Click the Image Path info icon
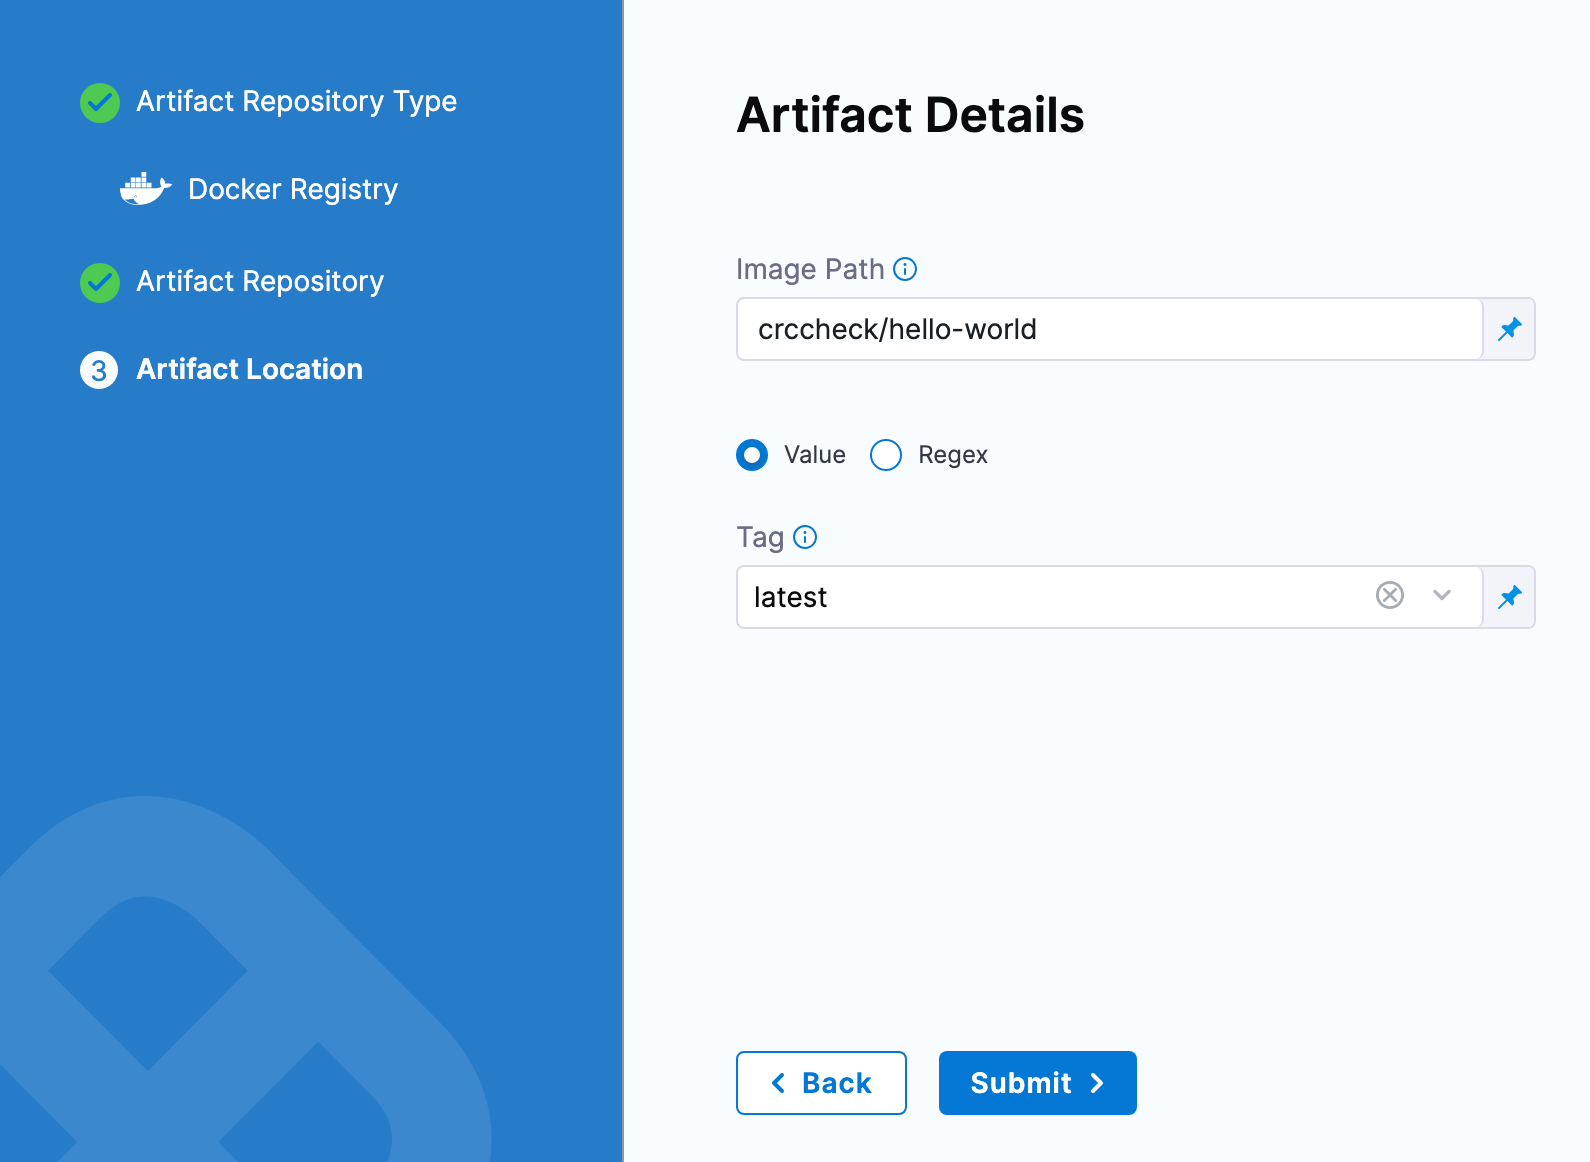 pos(905,269)
